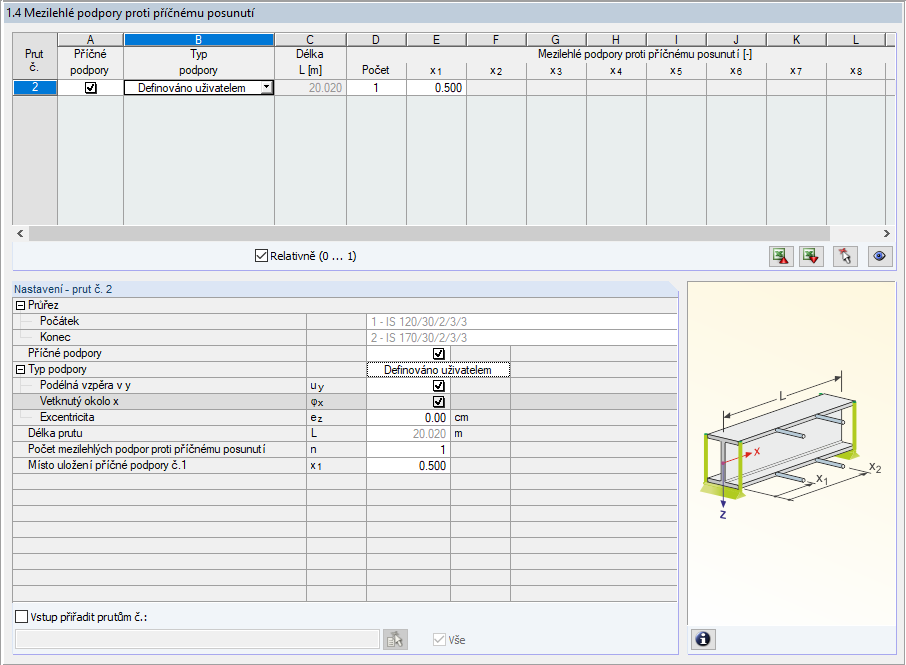Toggle the Příčné podpory checkbox in row 2
This screenshot has width=906, height=665.
click(x=91, y=88)
